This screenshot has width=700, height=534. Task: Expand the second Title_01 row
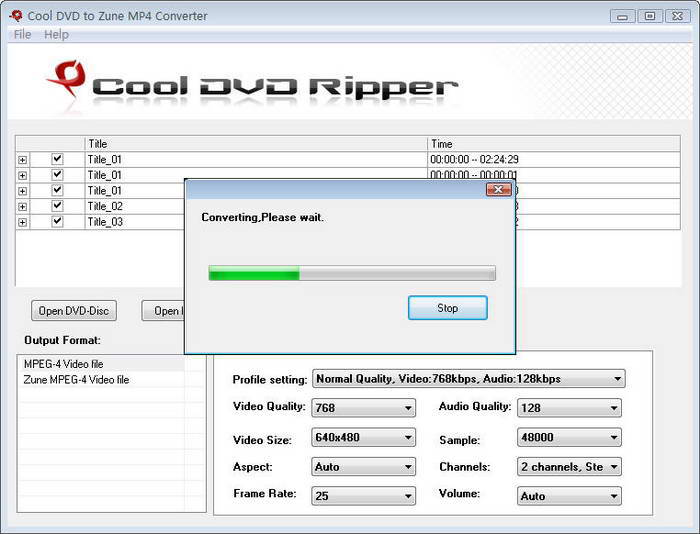(x=23, y=175)
